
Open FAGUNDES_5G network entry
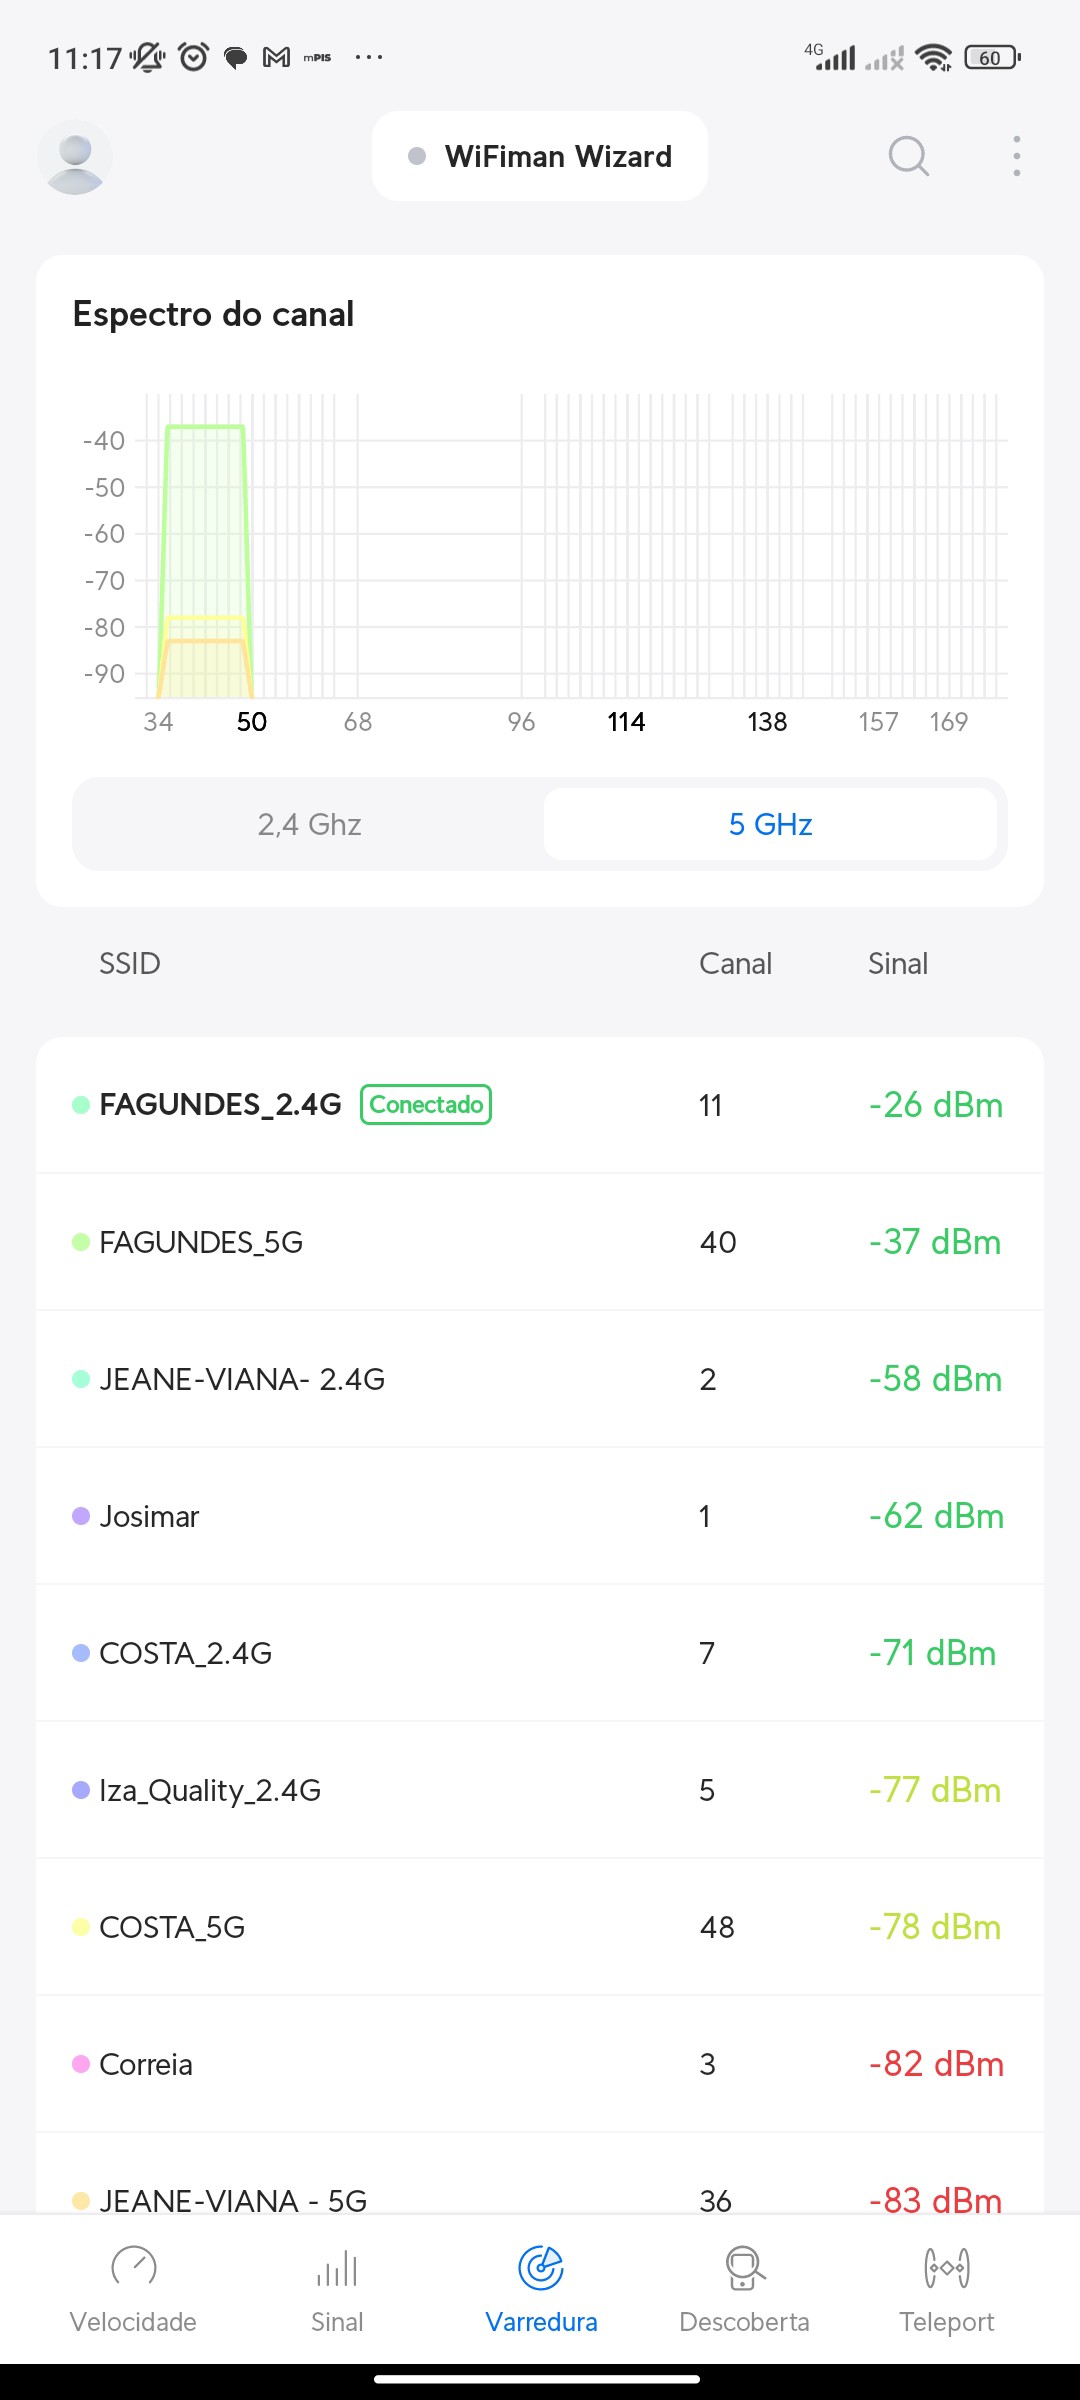200,1242
